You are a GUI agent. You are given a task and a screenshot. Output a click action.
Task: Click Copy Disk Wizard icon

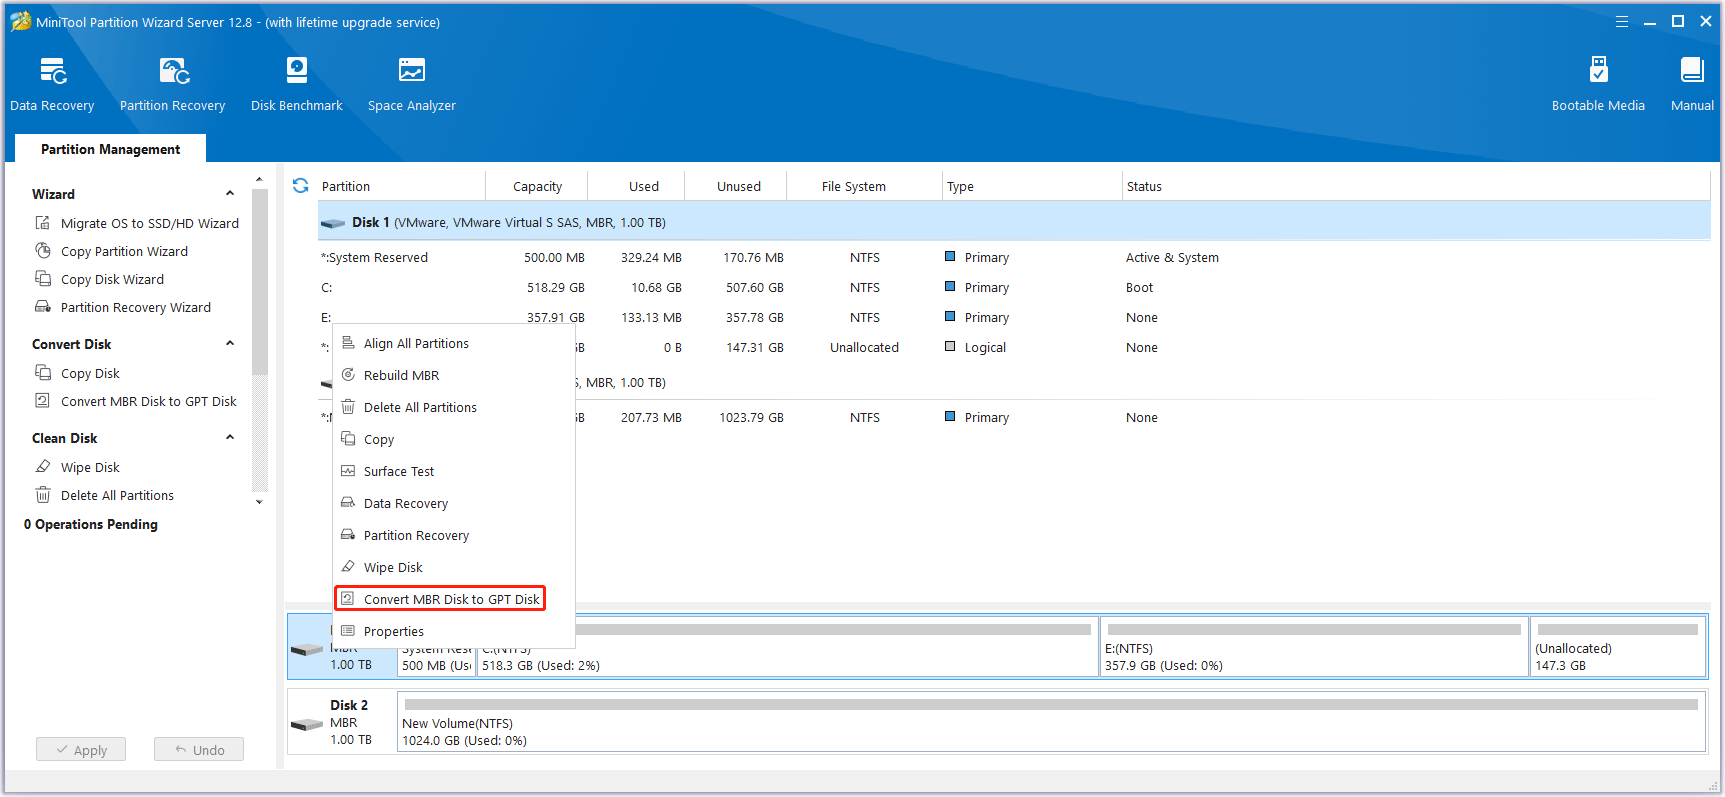pyautogui.click(x=43, y=278)
